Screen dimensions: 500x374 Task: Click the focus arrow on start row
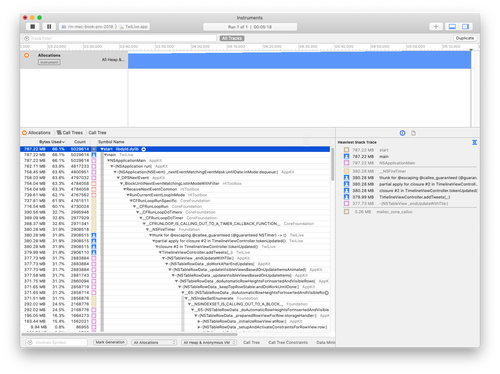[144, 149]
